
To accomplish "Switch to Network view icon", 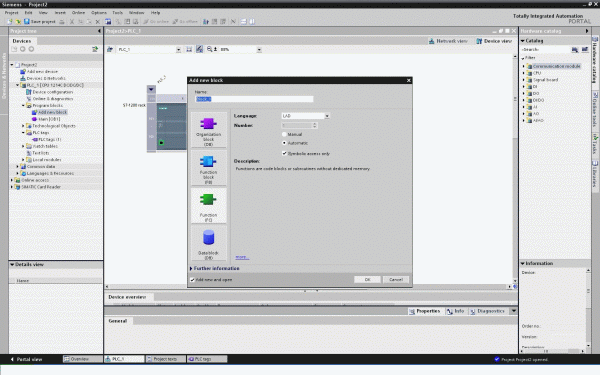I will tap(432, 41).
